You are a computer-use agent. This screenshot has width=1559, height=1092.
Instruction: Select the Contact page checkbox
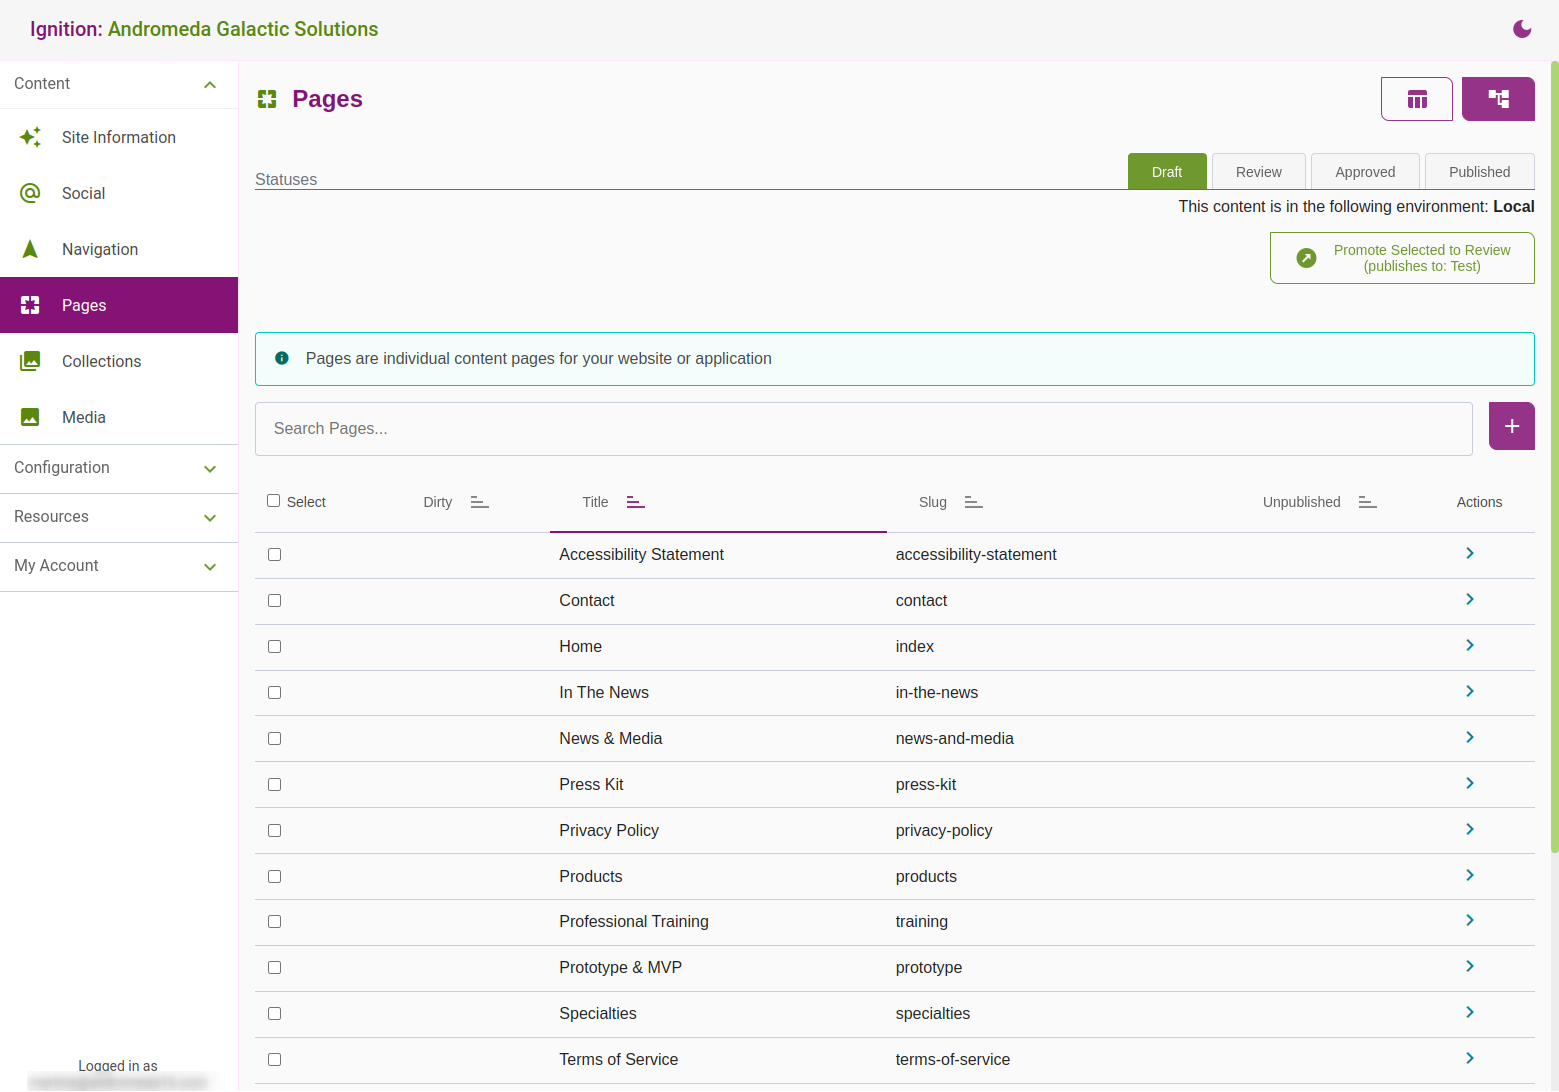pos(274,600)
